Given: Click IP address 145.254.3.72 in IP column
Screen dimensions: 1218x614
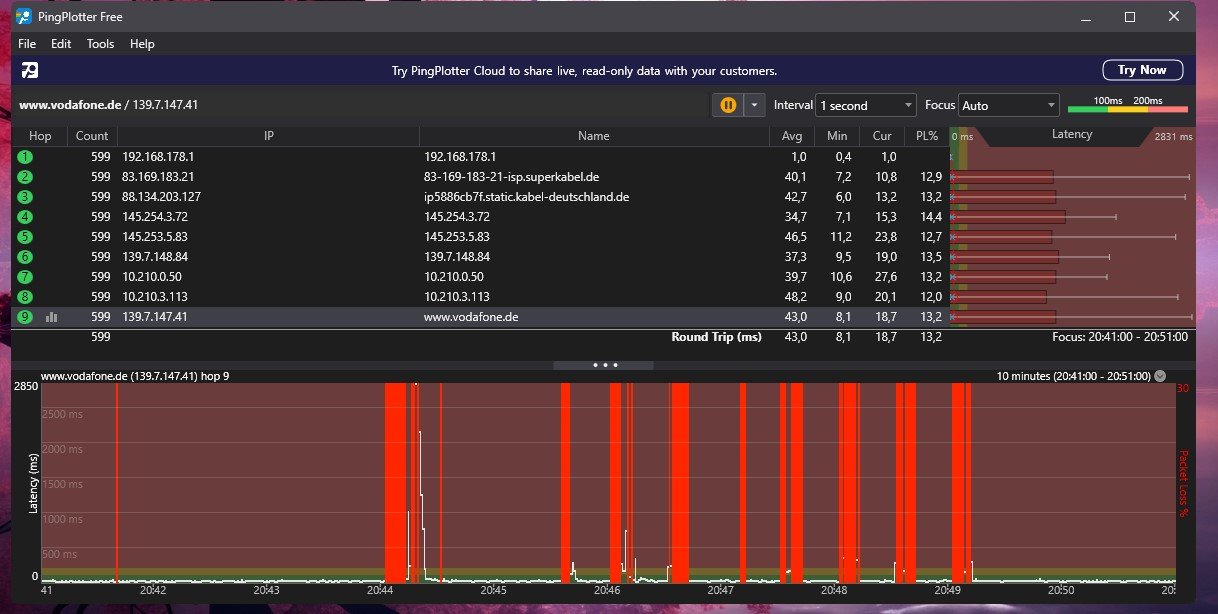Looking at the screenshot, I should (x=155, y=217).
